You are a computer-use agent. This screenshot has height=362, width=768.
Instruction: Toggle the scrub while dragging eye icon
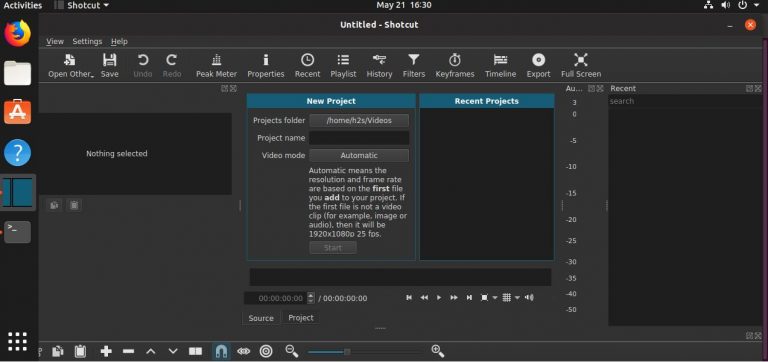click(243, 351)
